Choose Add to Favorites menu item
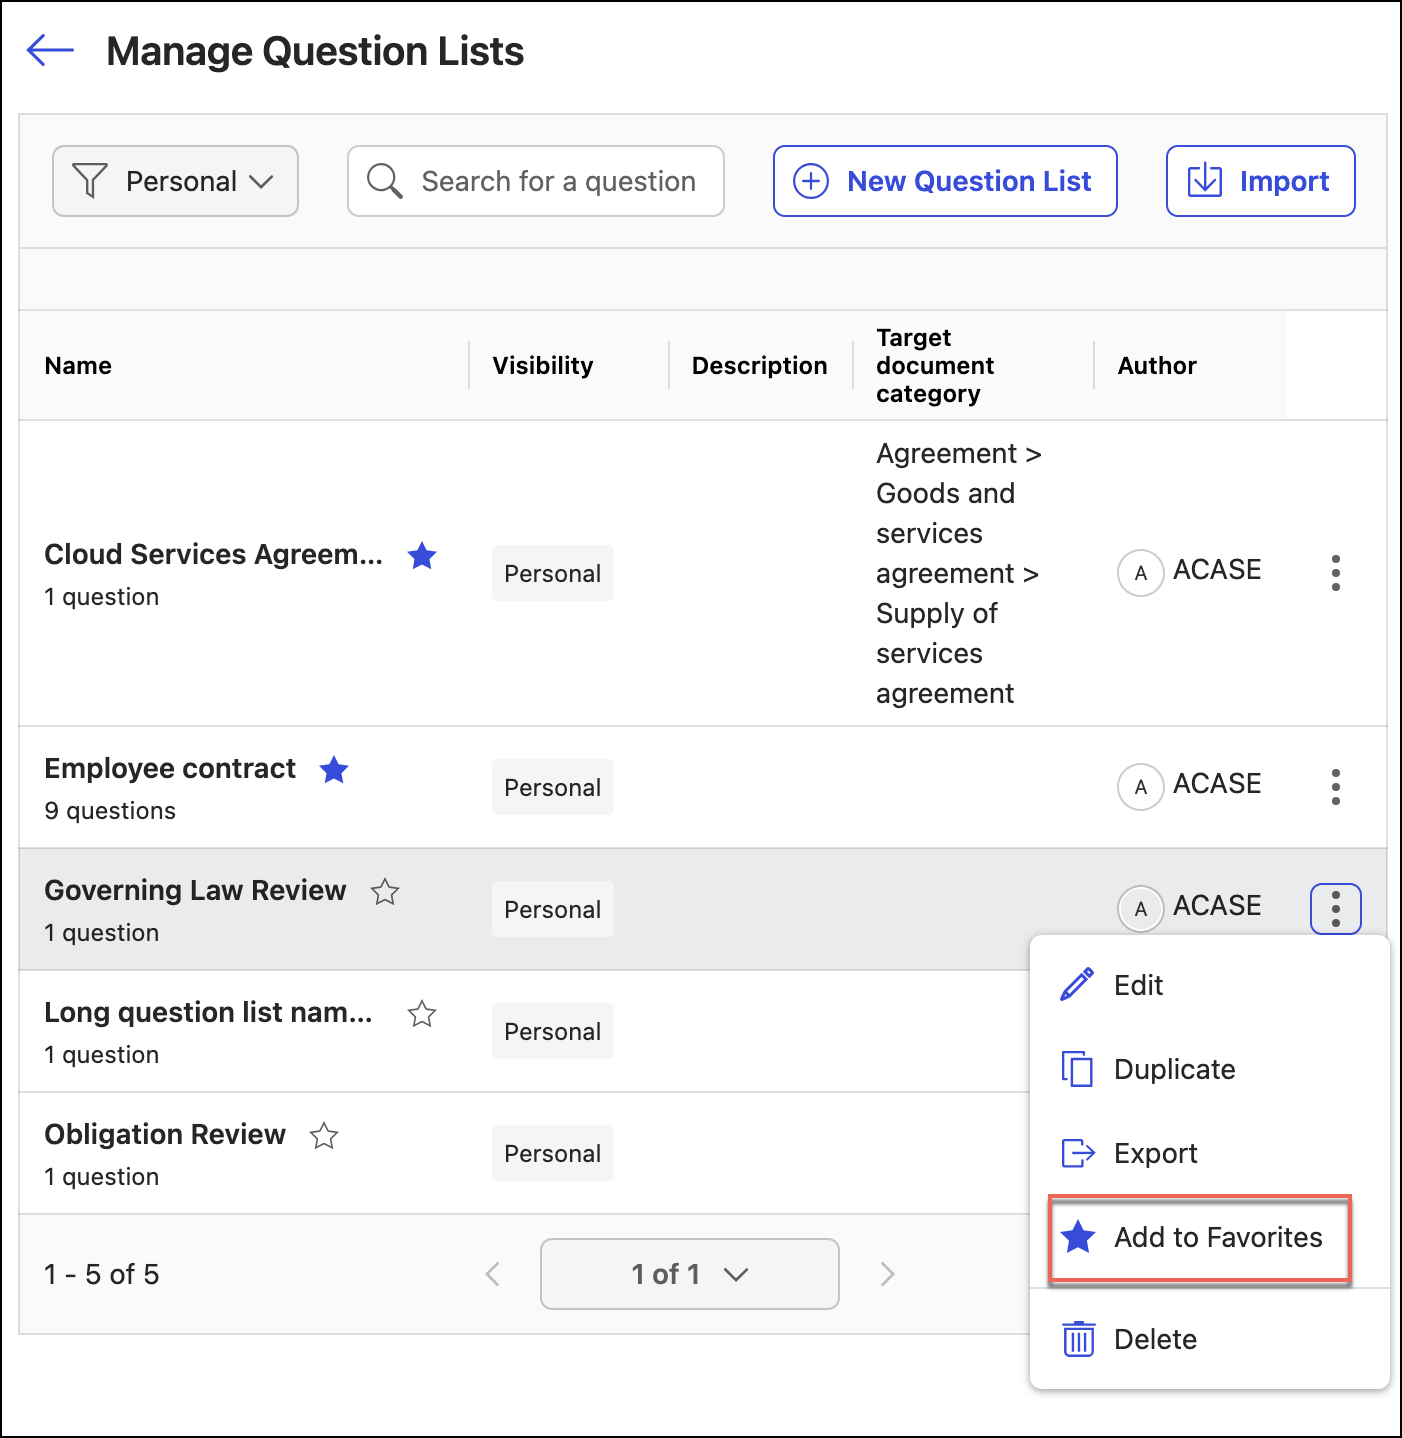The width and height of the screenshot is (1402, 1438). [x=1200, y=1237]
